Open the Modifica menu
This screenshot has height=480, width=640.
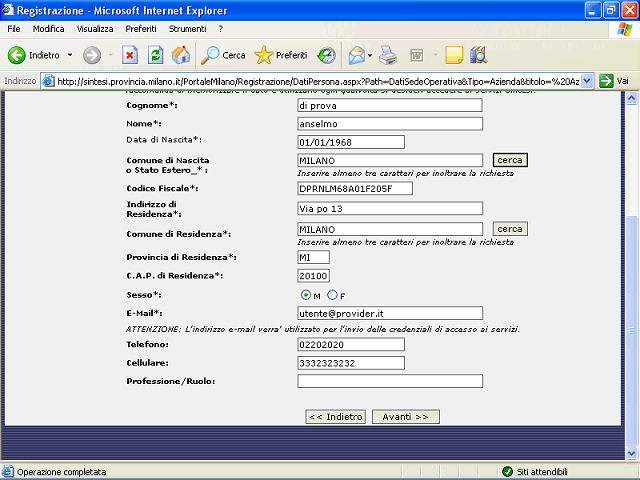click(x=49, y=29)
